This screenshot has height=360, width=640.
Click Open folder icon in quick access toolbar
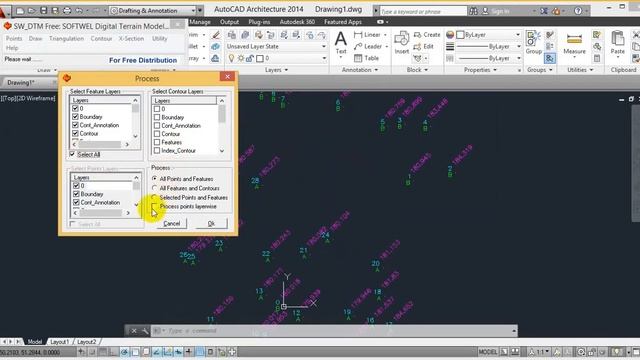[31, 11]
